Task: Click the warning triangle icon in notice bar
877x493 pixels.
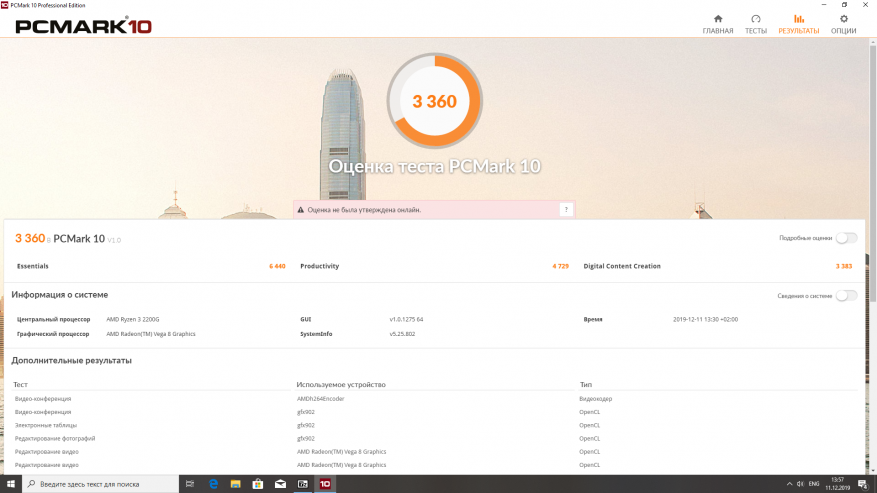Action: coord(301,210)
